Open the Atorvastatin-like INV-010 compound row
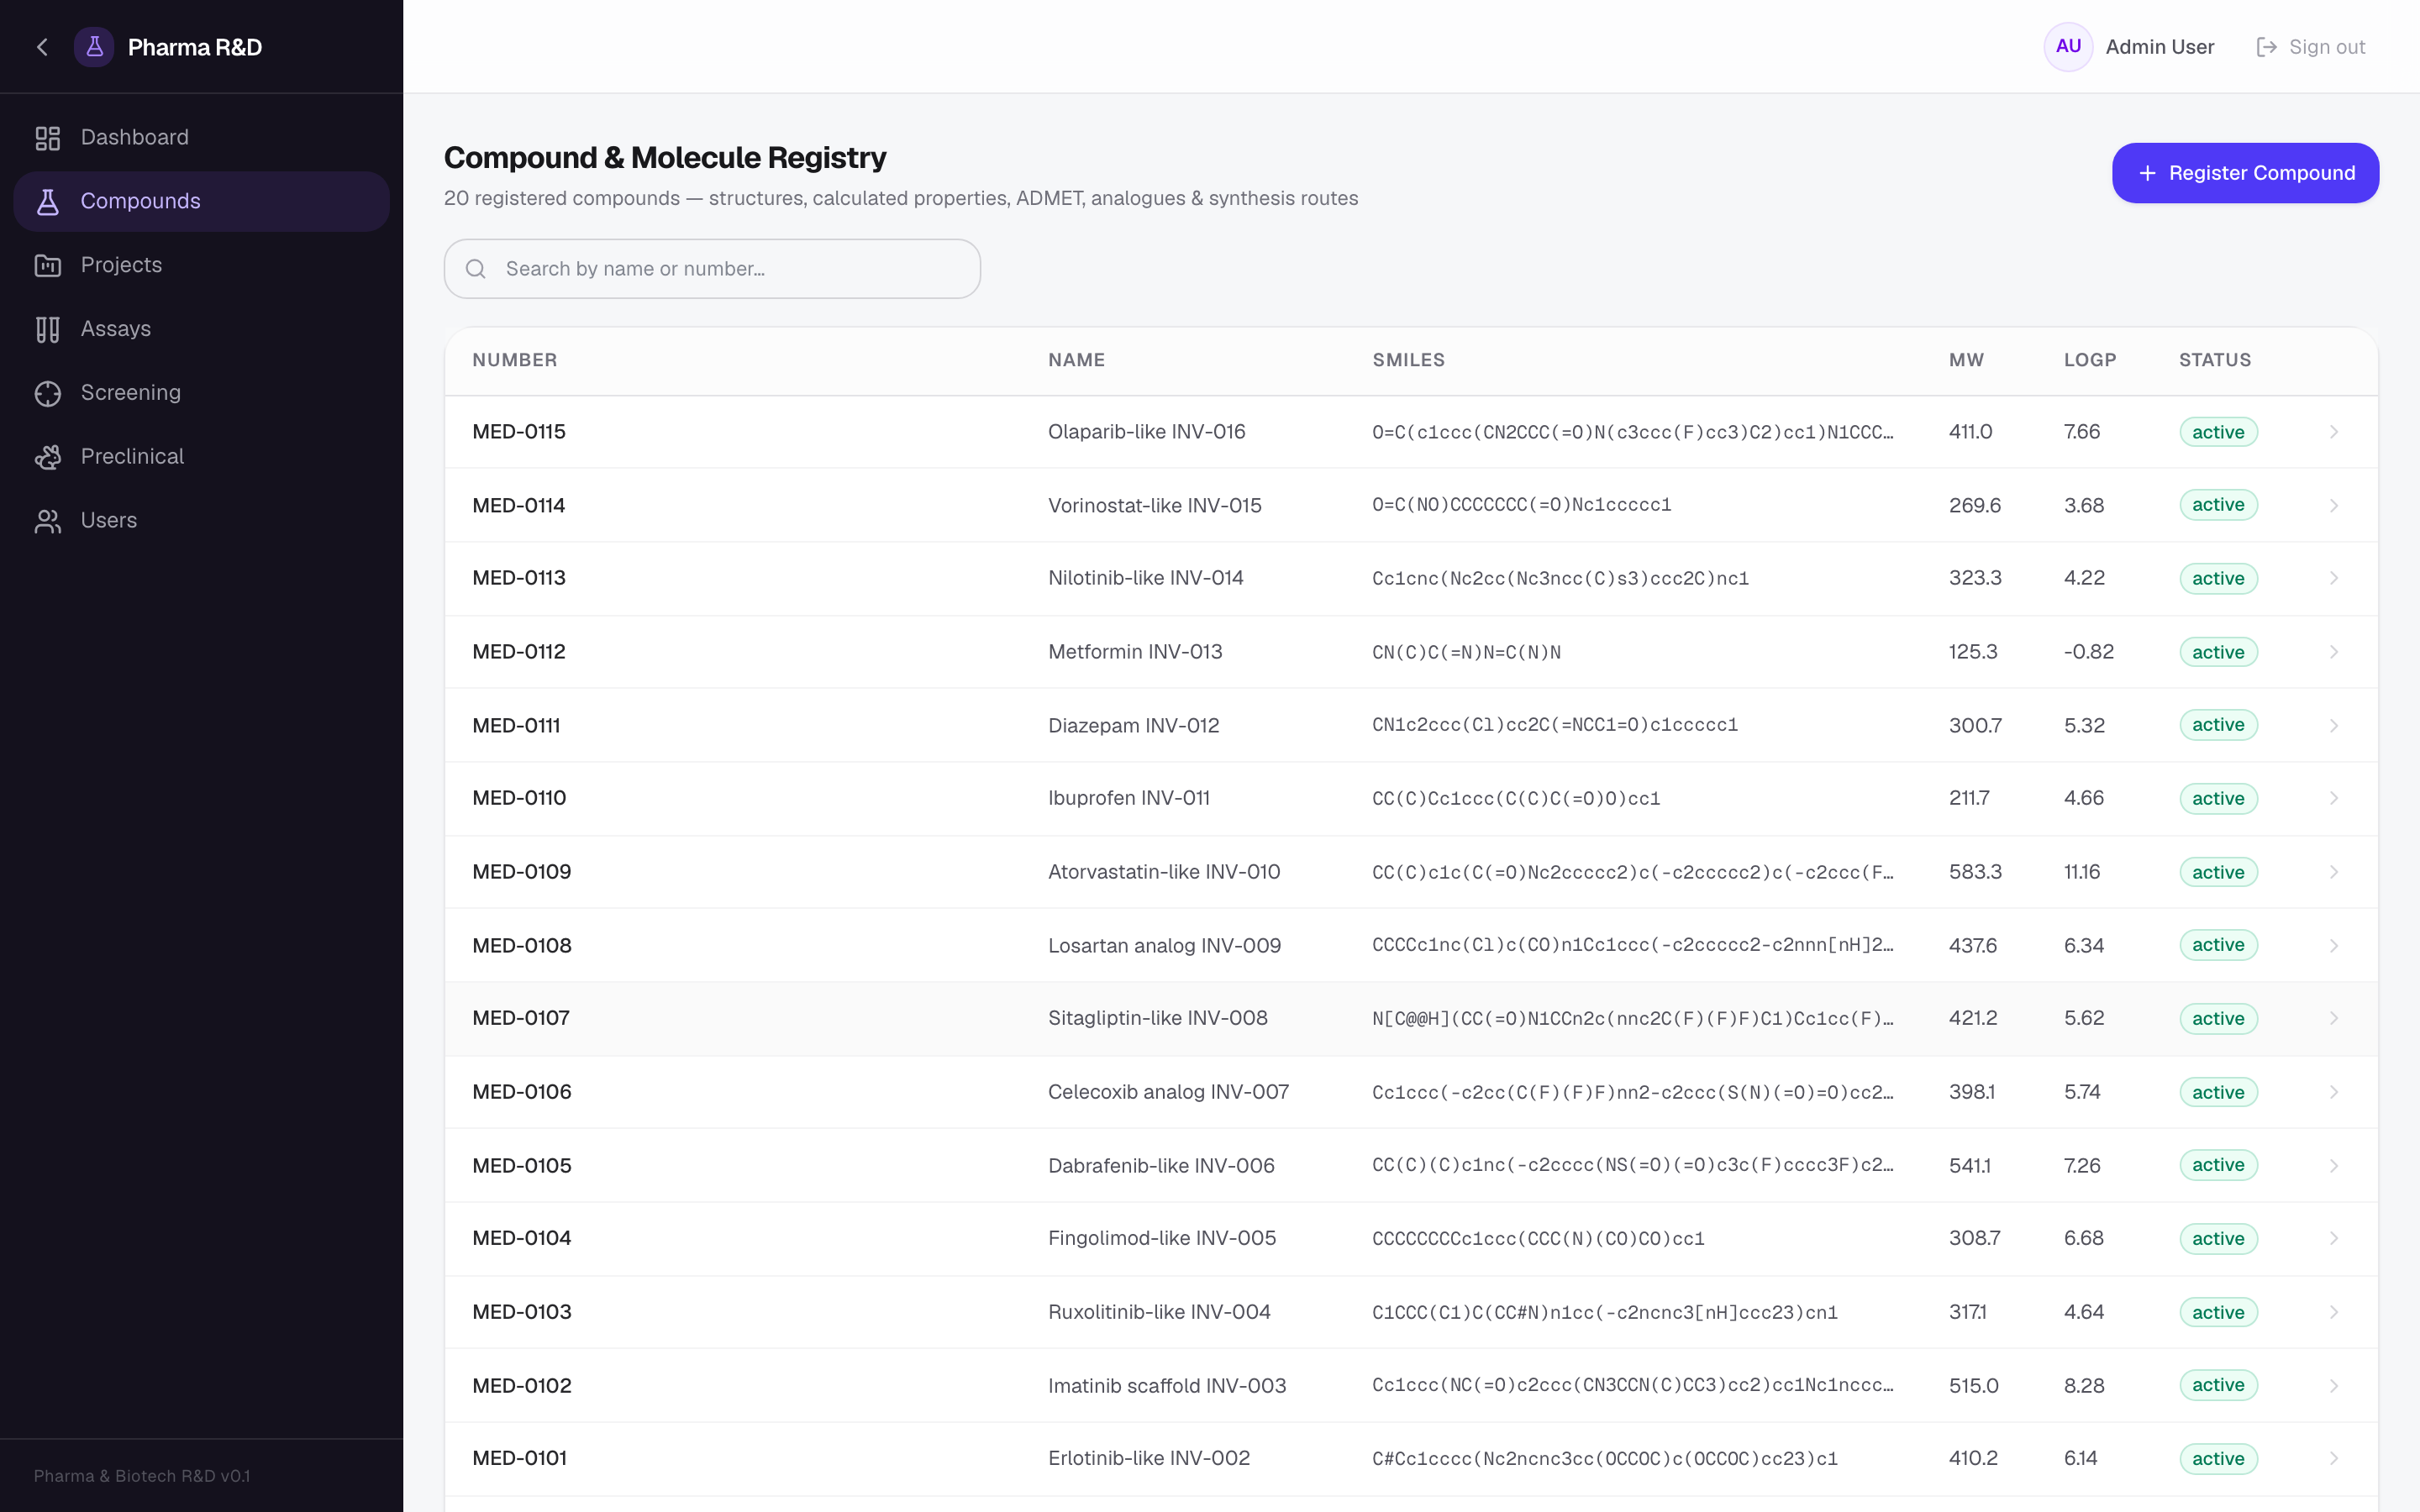Image resolution: width=2420 pixels, height=1512 pixels. (1411, 872)
